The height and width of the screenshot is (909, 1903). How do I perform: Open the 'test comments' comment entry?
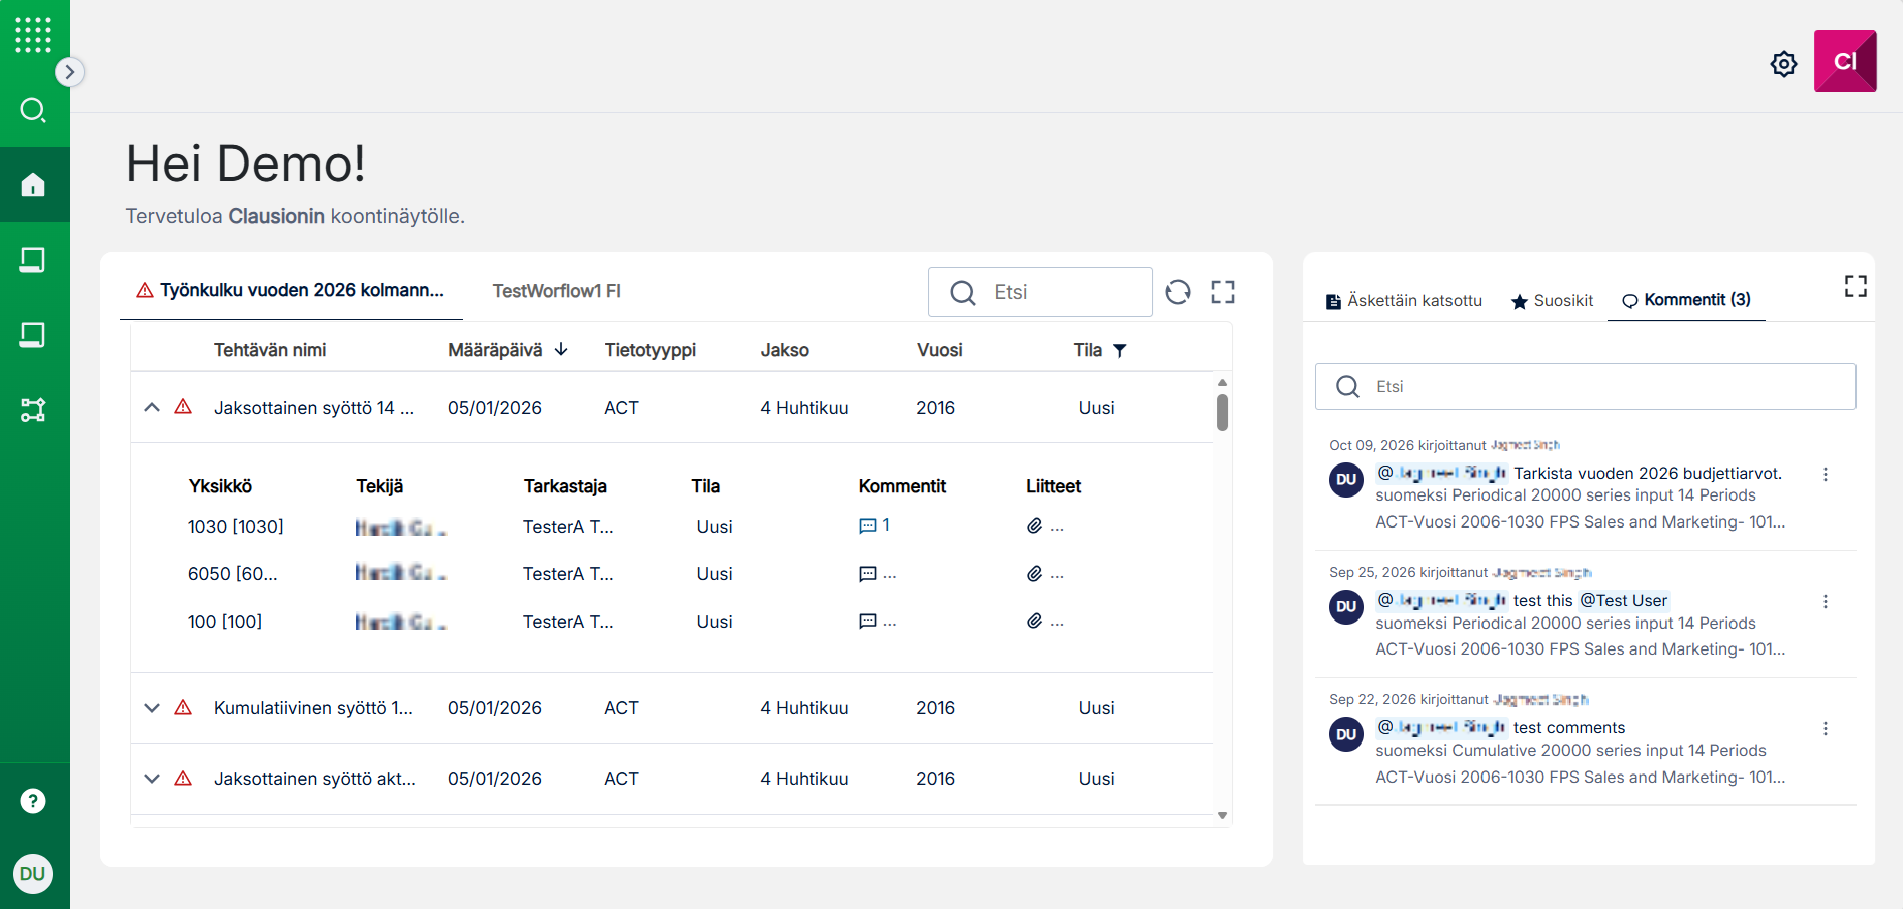[x=1569, y=728]
